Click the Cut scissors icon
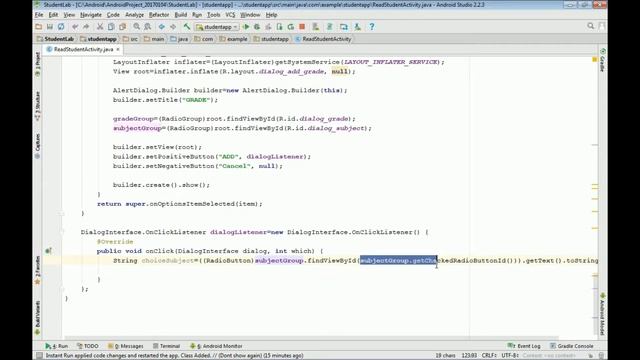The image size is (640, 360). pos(100,27)
